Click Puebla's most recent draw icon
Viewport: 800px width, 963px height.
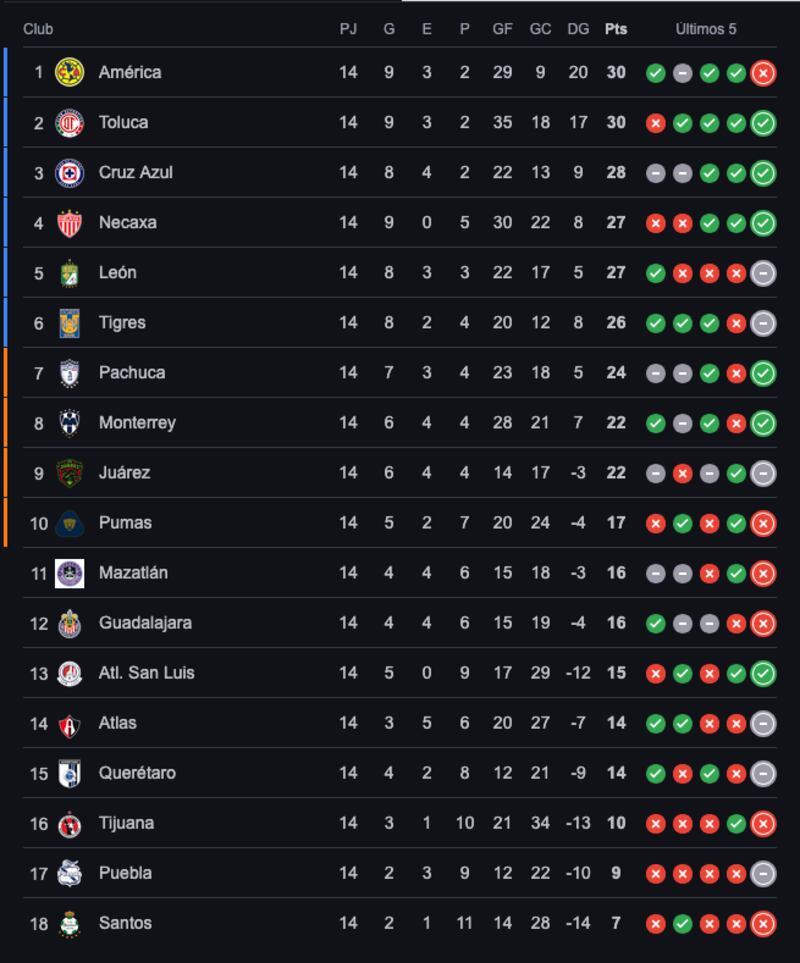click(763, 873)
